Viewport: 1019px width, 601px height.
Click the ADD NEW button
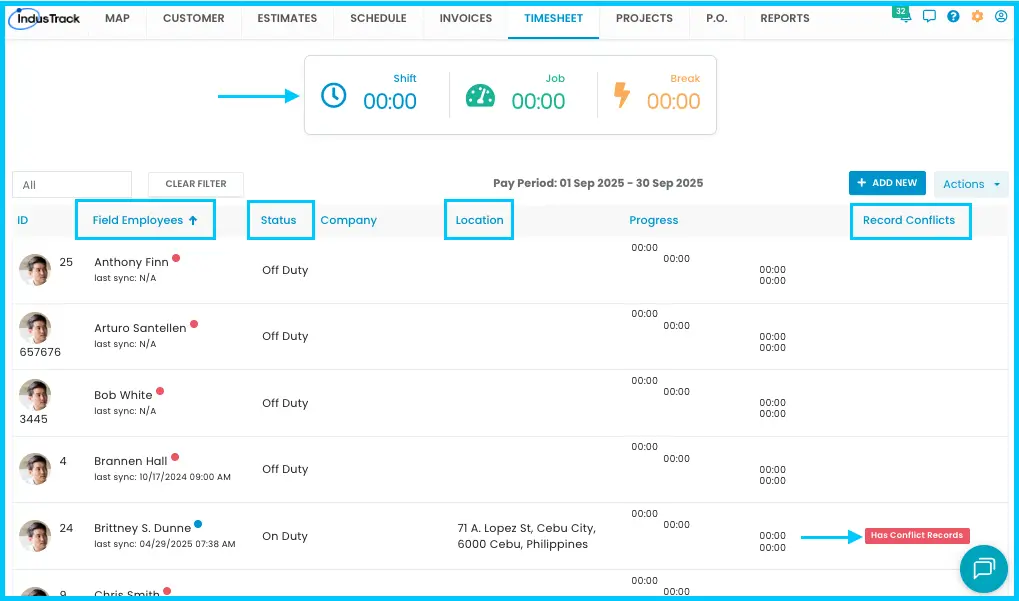(x=887, y=183)
